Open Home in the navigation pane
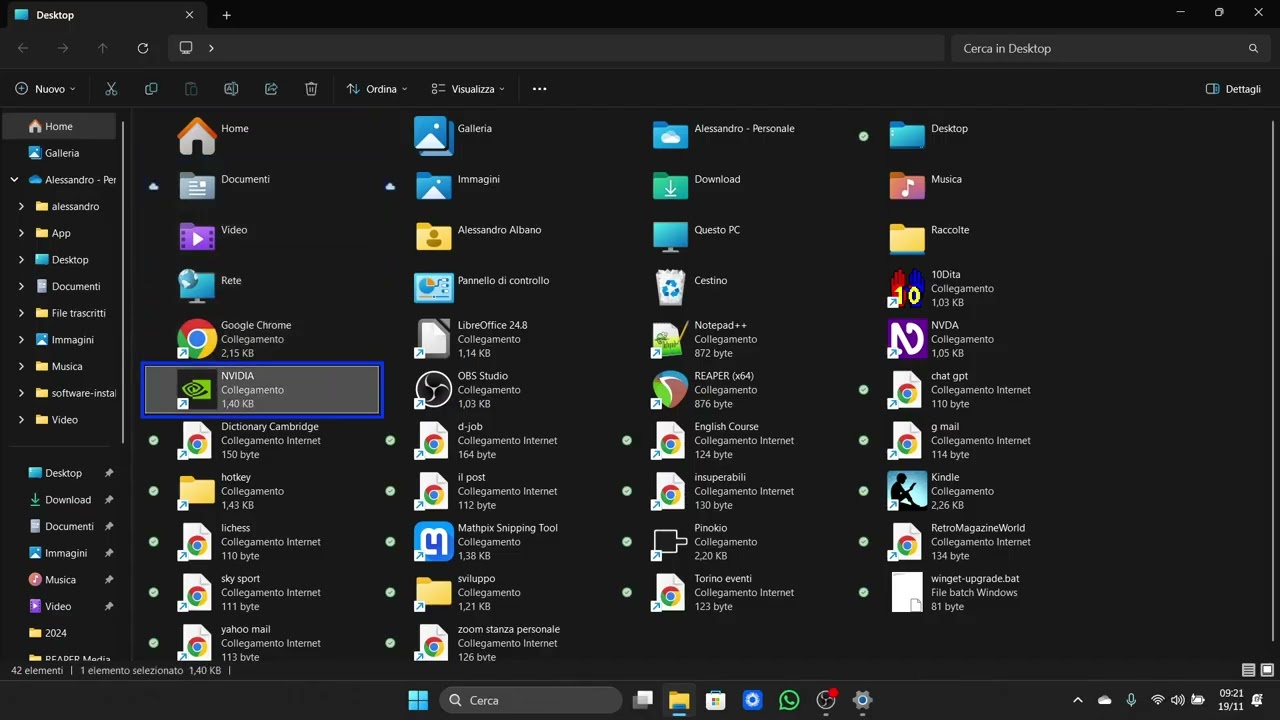Viewport: 1280px width, 720px height. click(x=59, y=127)
